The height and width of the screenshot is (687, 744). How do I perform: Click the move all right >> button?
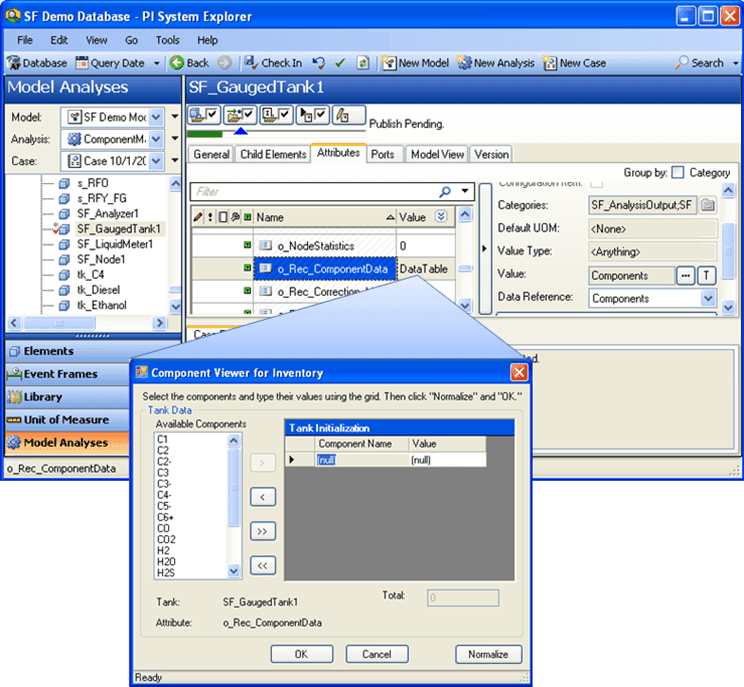pos(263,531)
